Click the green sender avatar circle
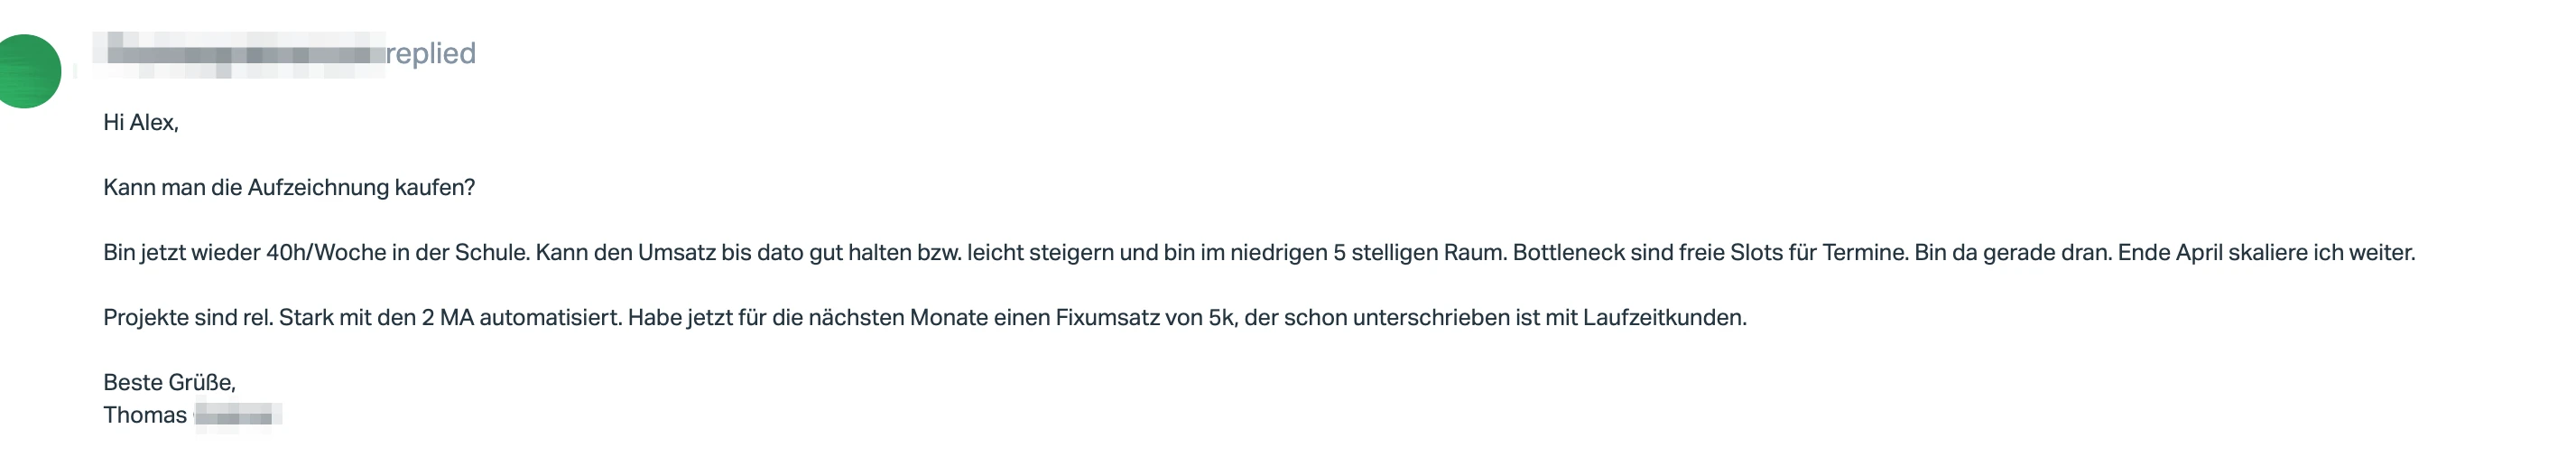The image size is (2576, 457). coord(27,71)
